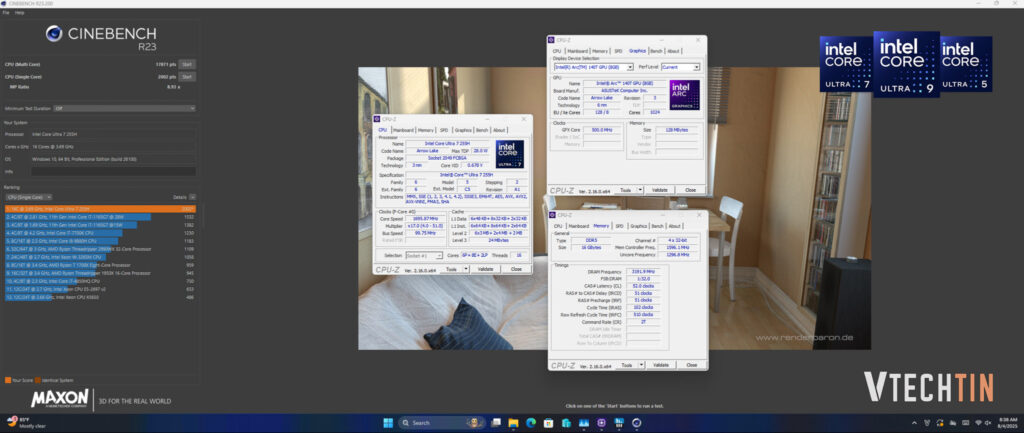Screen dimensions: 1024x433
Task: Click Close button in CPU-Z processor window
Action: pos(516,269)
